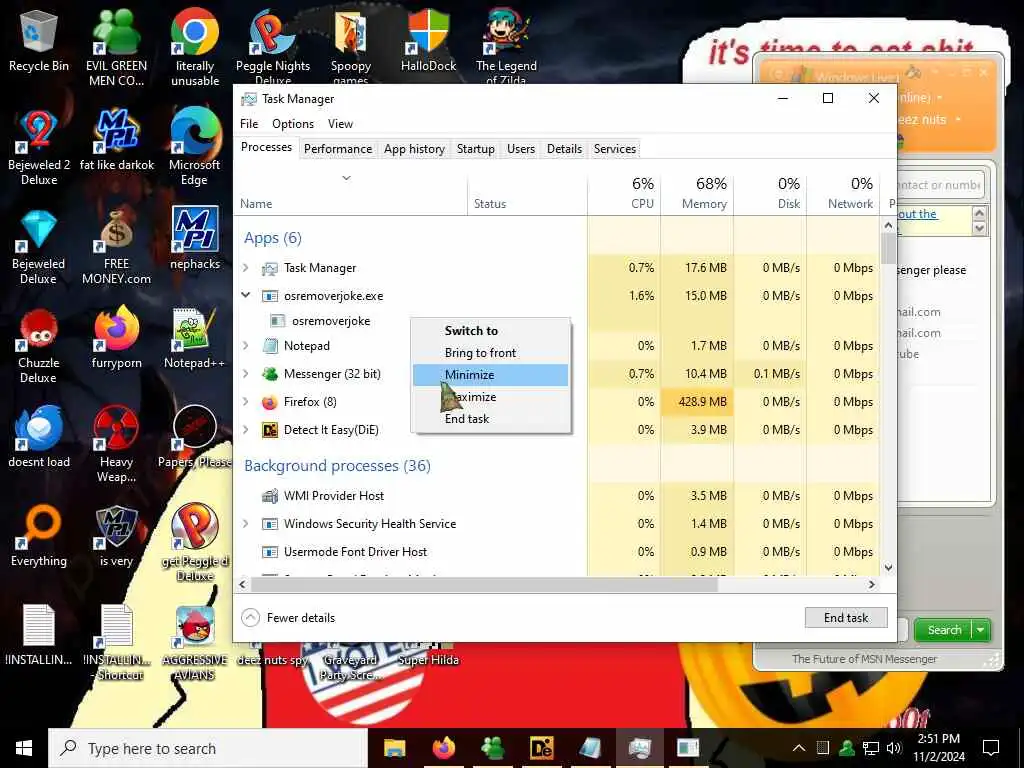
Task: Select the osremoverjoke child window row
Action: click(557, 321)
